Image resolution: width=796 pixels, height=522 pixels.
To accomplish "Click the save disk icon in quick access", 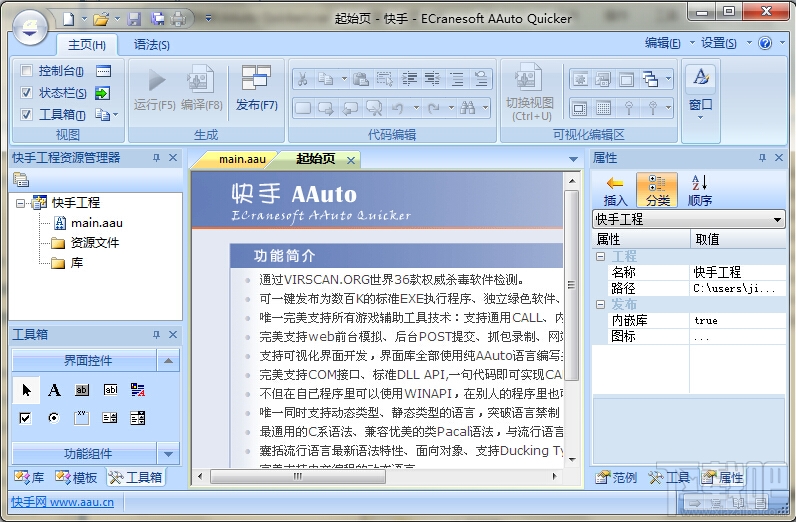I will [x=134, y=19].
